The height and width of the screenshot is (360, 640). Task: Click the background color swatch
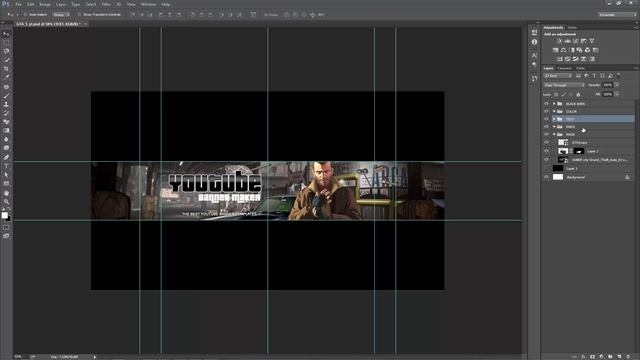coord(9,219)
